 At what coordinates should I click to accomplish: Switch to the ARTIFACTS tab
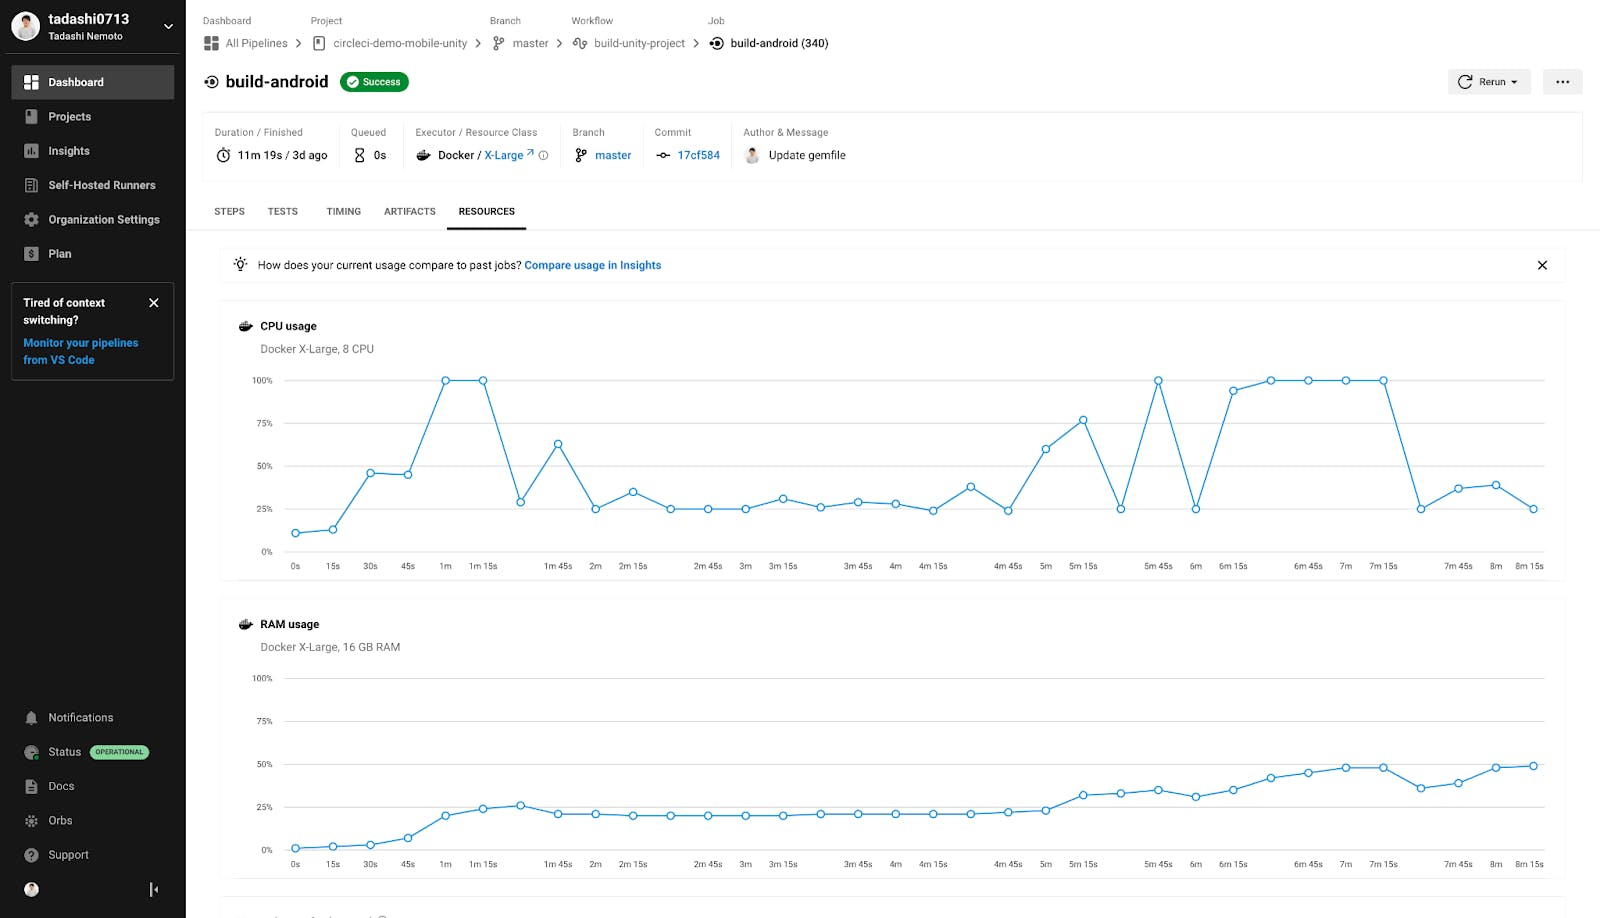(x=409, y=211)
